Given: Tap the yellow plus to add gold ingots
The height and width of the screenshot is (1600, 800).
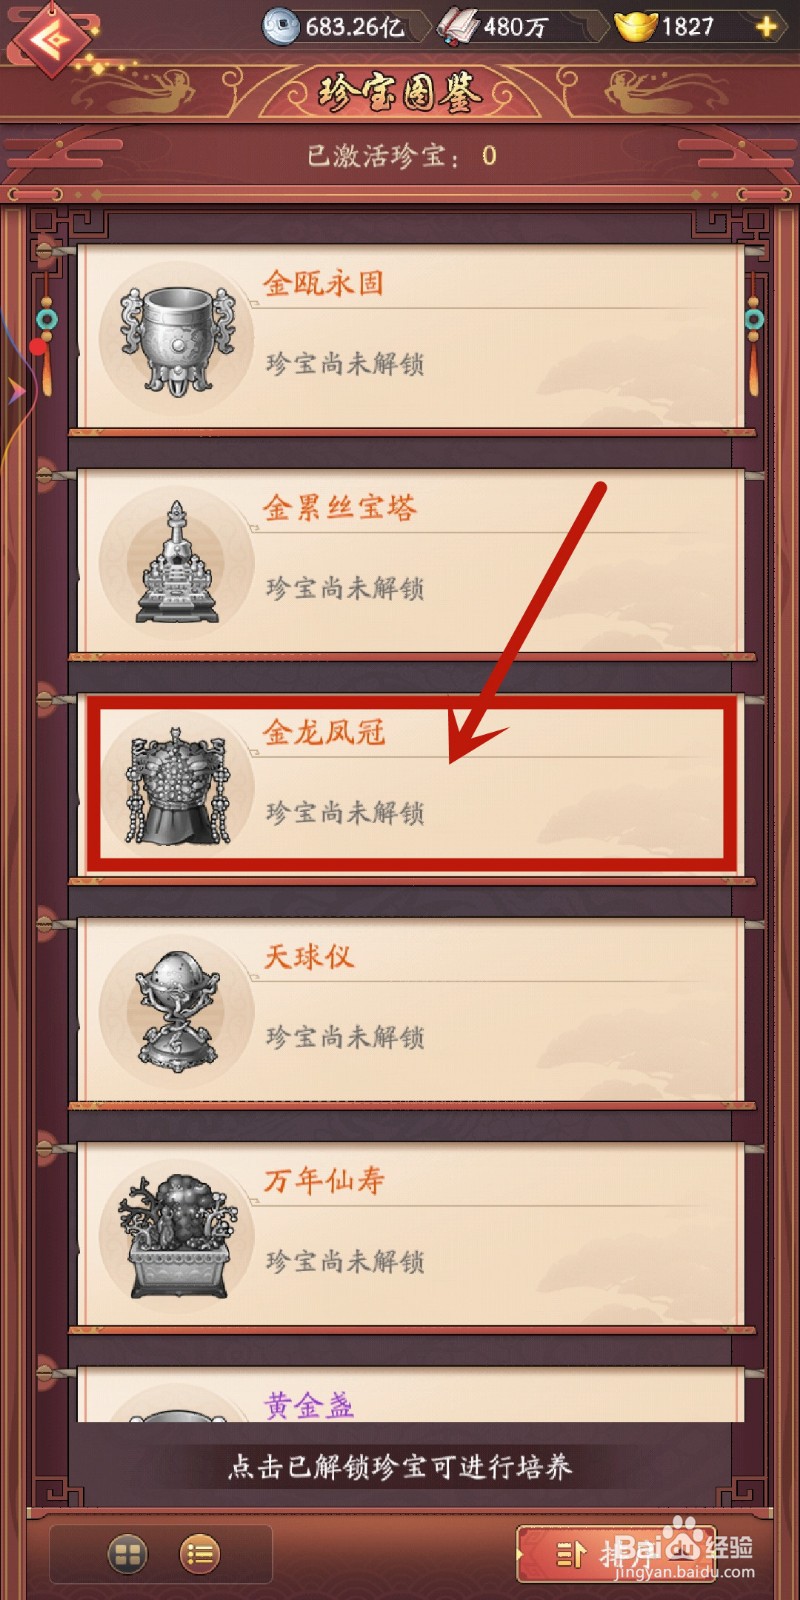Looking at the screenshot, I should click(x=767, y=27).
